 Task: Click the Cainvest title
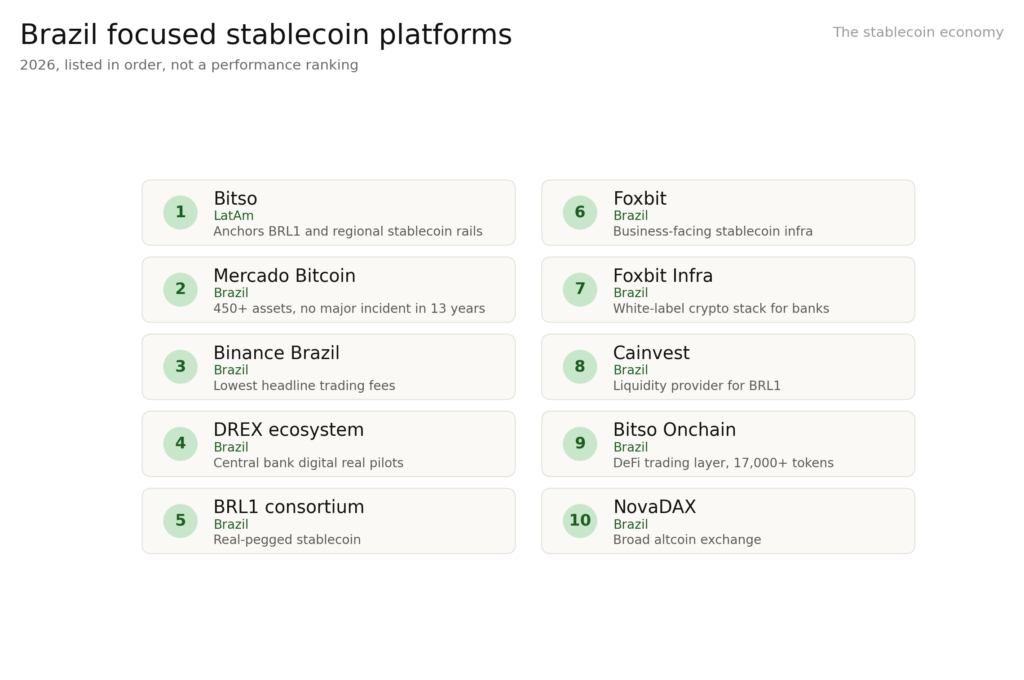[651, 353]
